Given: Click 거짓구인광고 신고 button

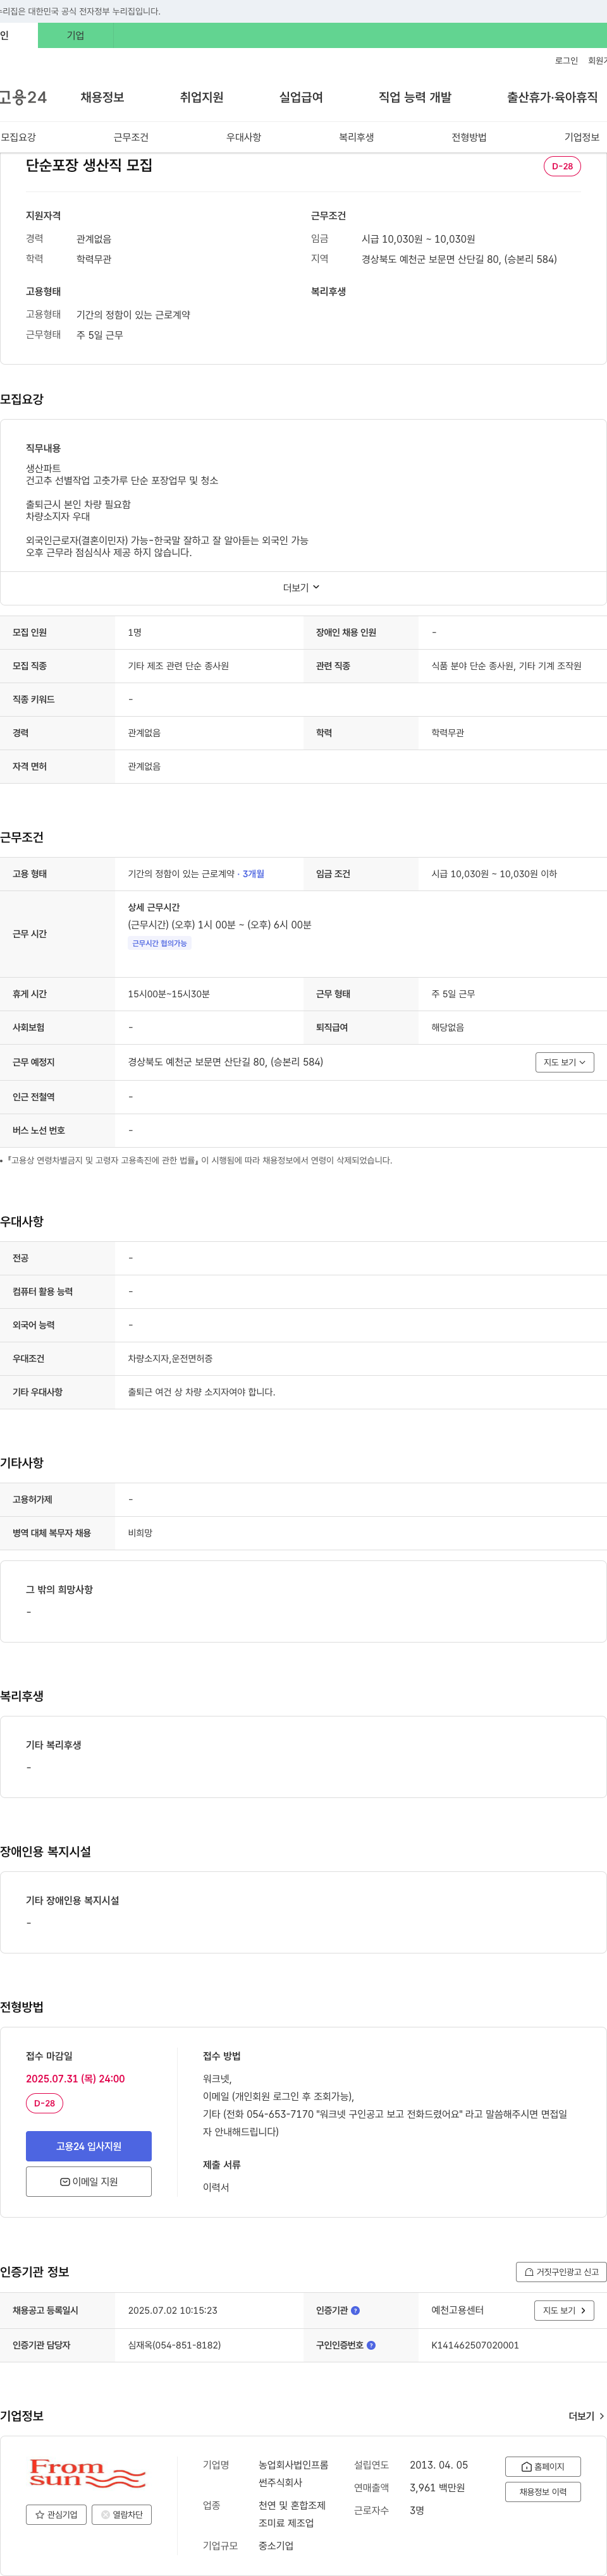Looking at the screenshot, I should (x=561, y=2272).
